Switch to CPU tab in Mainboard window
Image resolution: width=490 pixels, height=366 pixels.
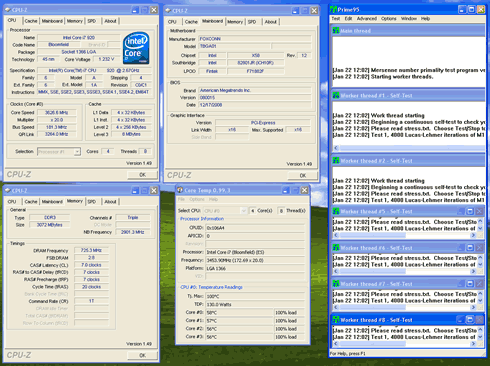[x=172, y=22]
